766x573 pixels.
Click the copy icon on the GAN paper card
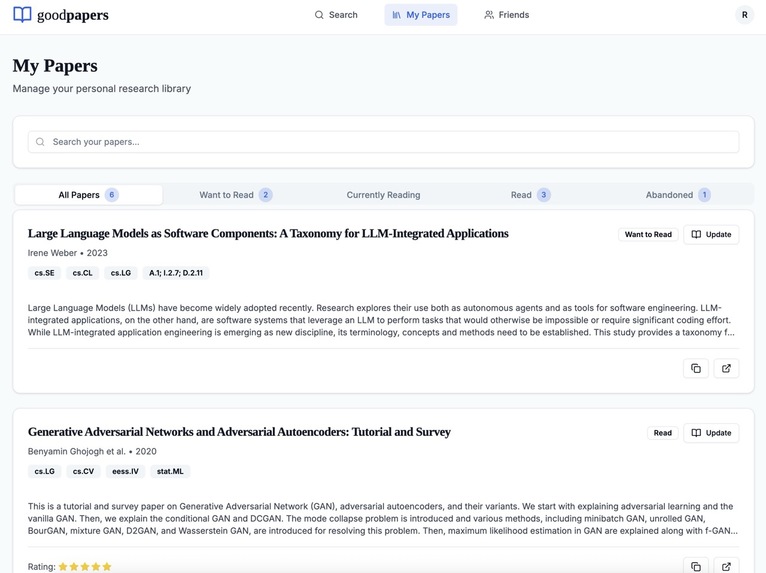click(696, 566)
